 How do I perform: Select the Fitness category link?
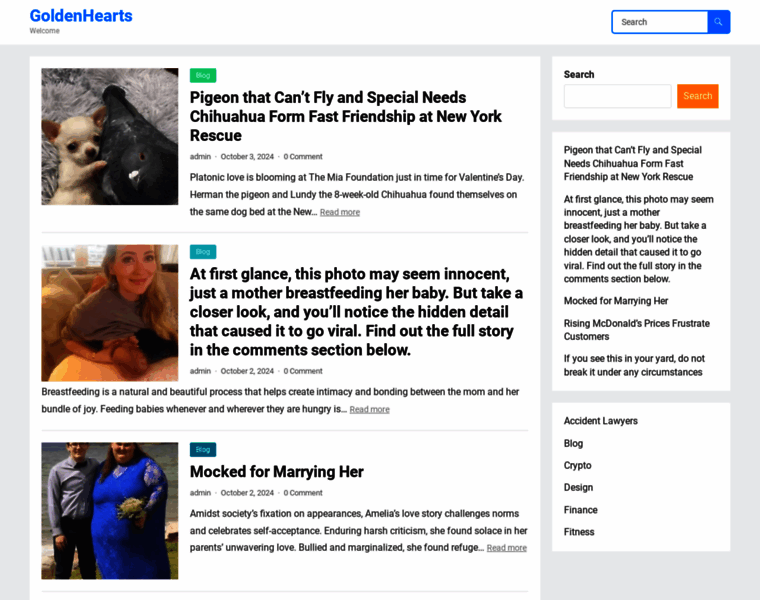[x=579, y=532]
